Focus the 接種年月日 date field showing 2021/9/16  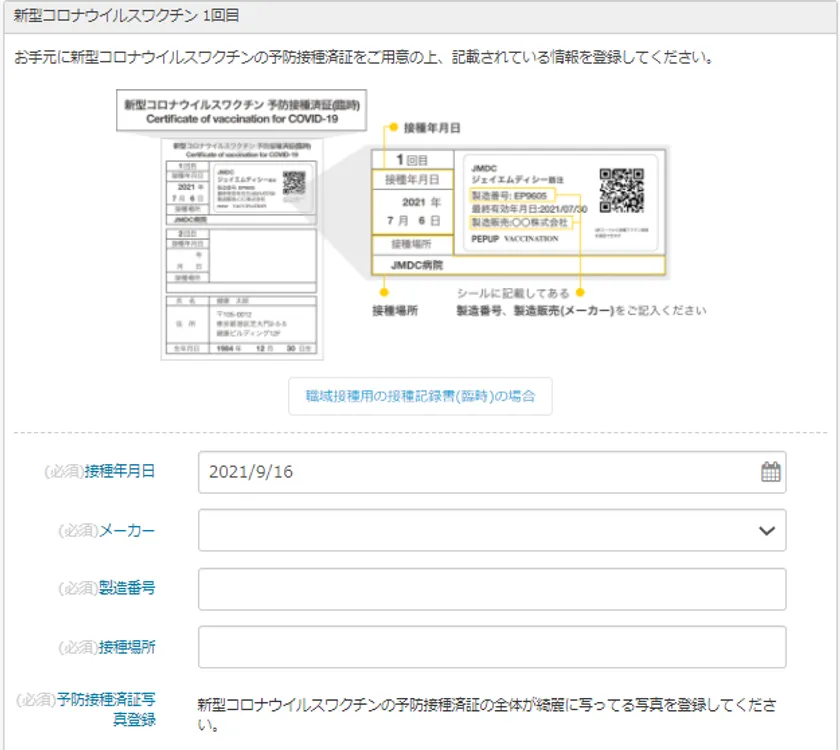[x=470, y=472]
